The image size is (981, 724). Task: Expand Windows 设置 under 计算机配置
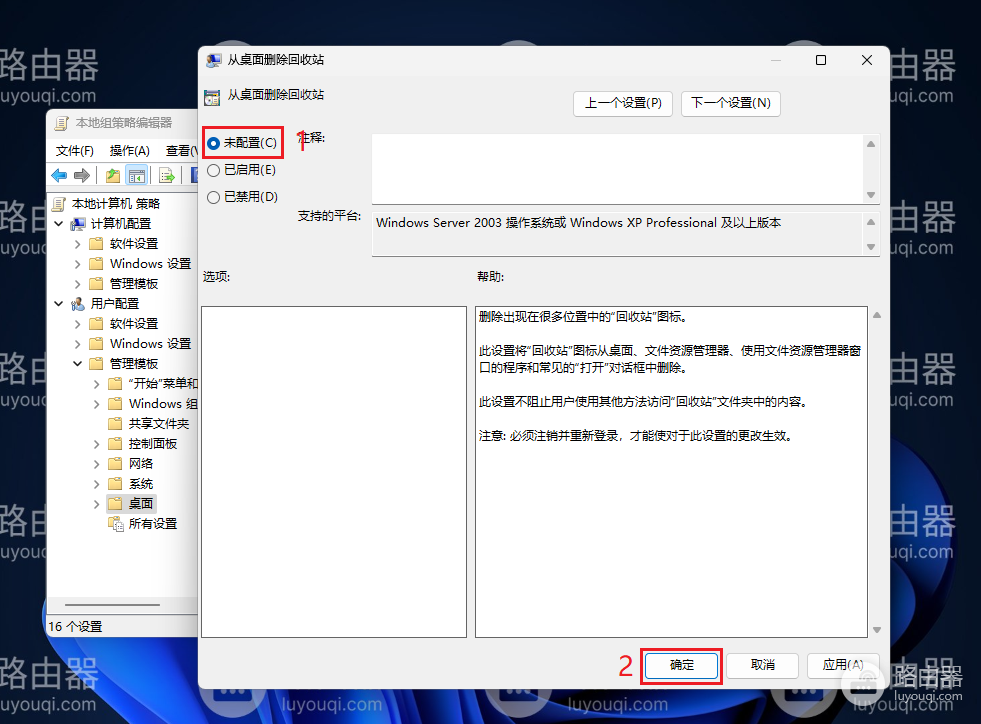point(78,264)
